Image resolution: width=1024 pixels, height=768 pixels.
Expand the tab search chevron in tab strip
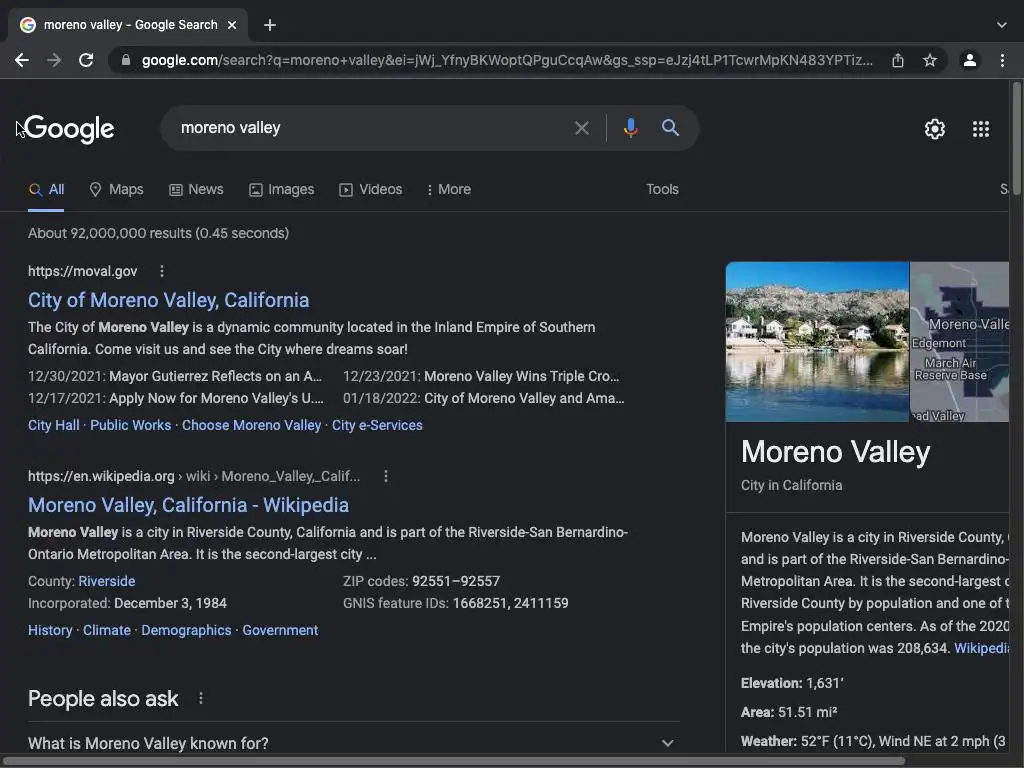pos(1002,25)
